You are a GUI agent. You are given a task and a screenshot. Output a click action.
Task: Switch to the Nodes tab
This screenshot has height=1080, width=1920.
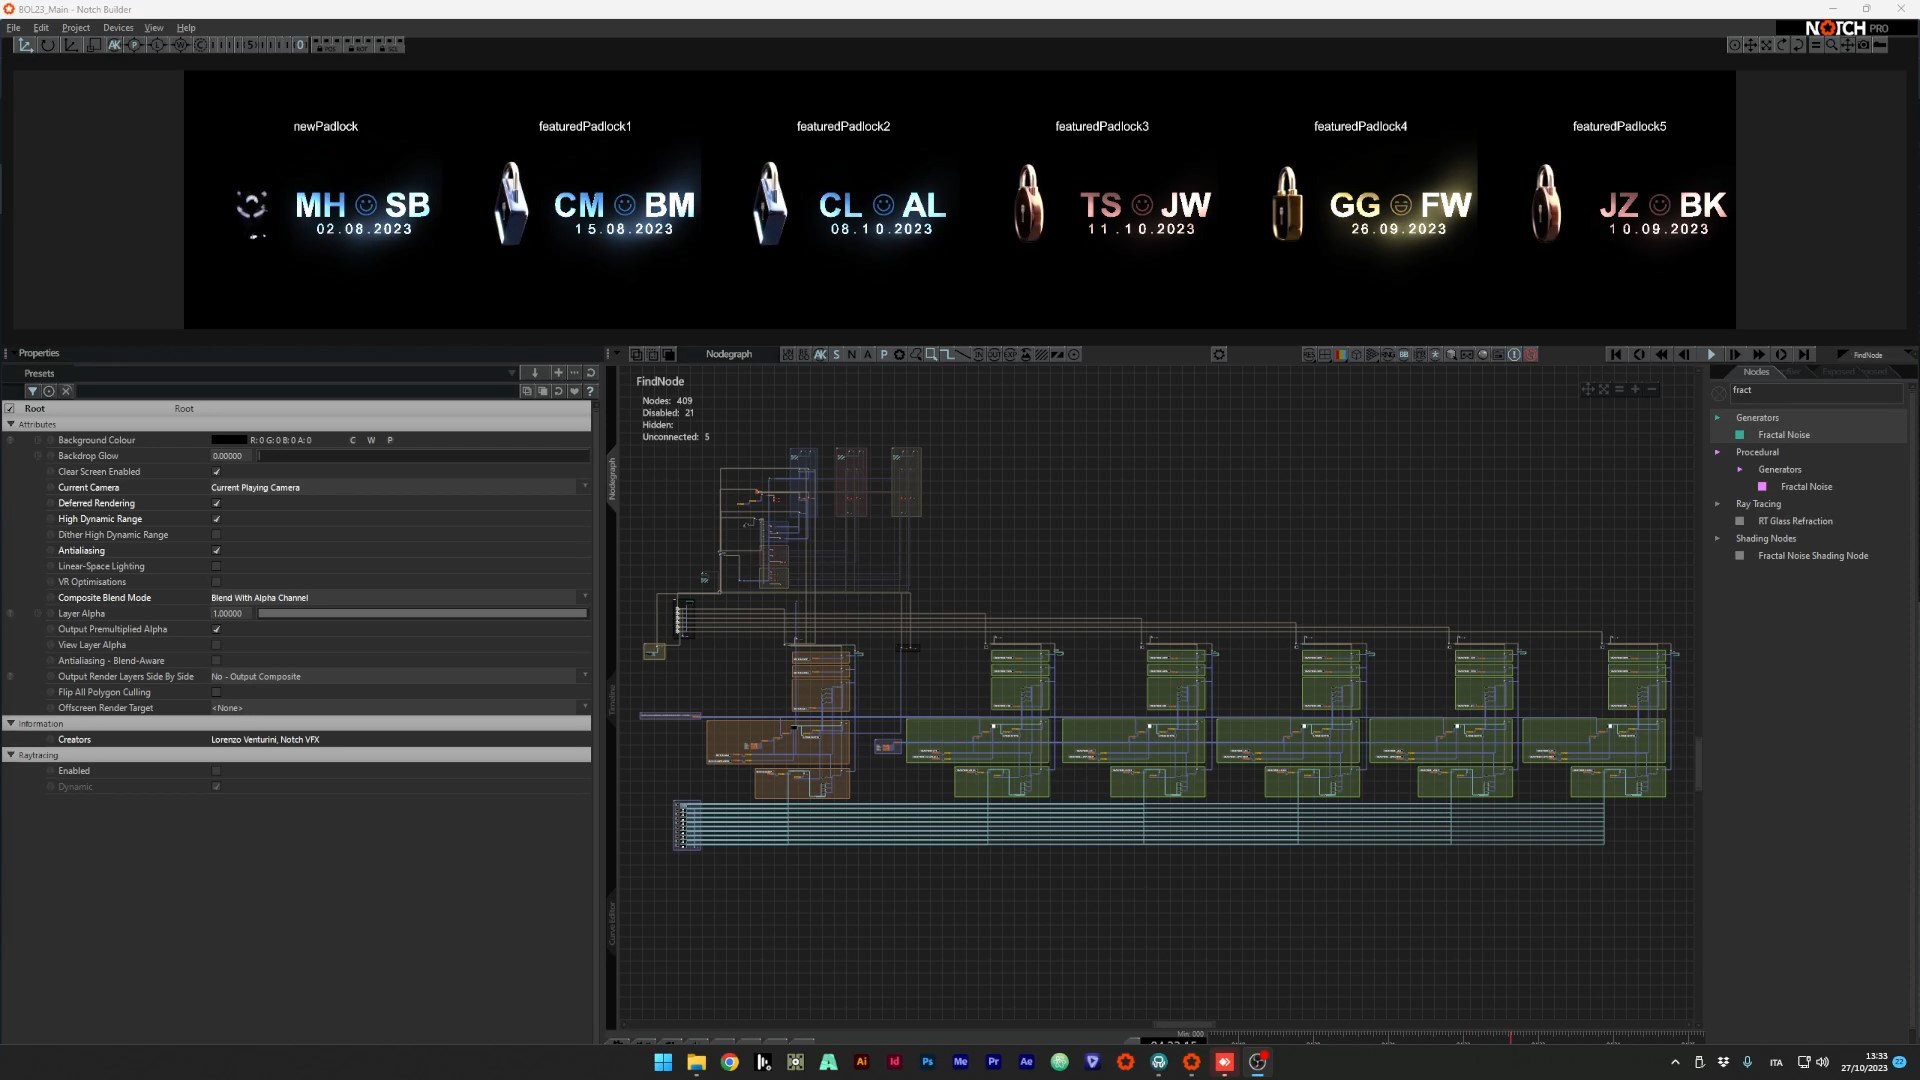1756,371
